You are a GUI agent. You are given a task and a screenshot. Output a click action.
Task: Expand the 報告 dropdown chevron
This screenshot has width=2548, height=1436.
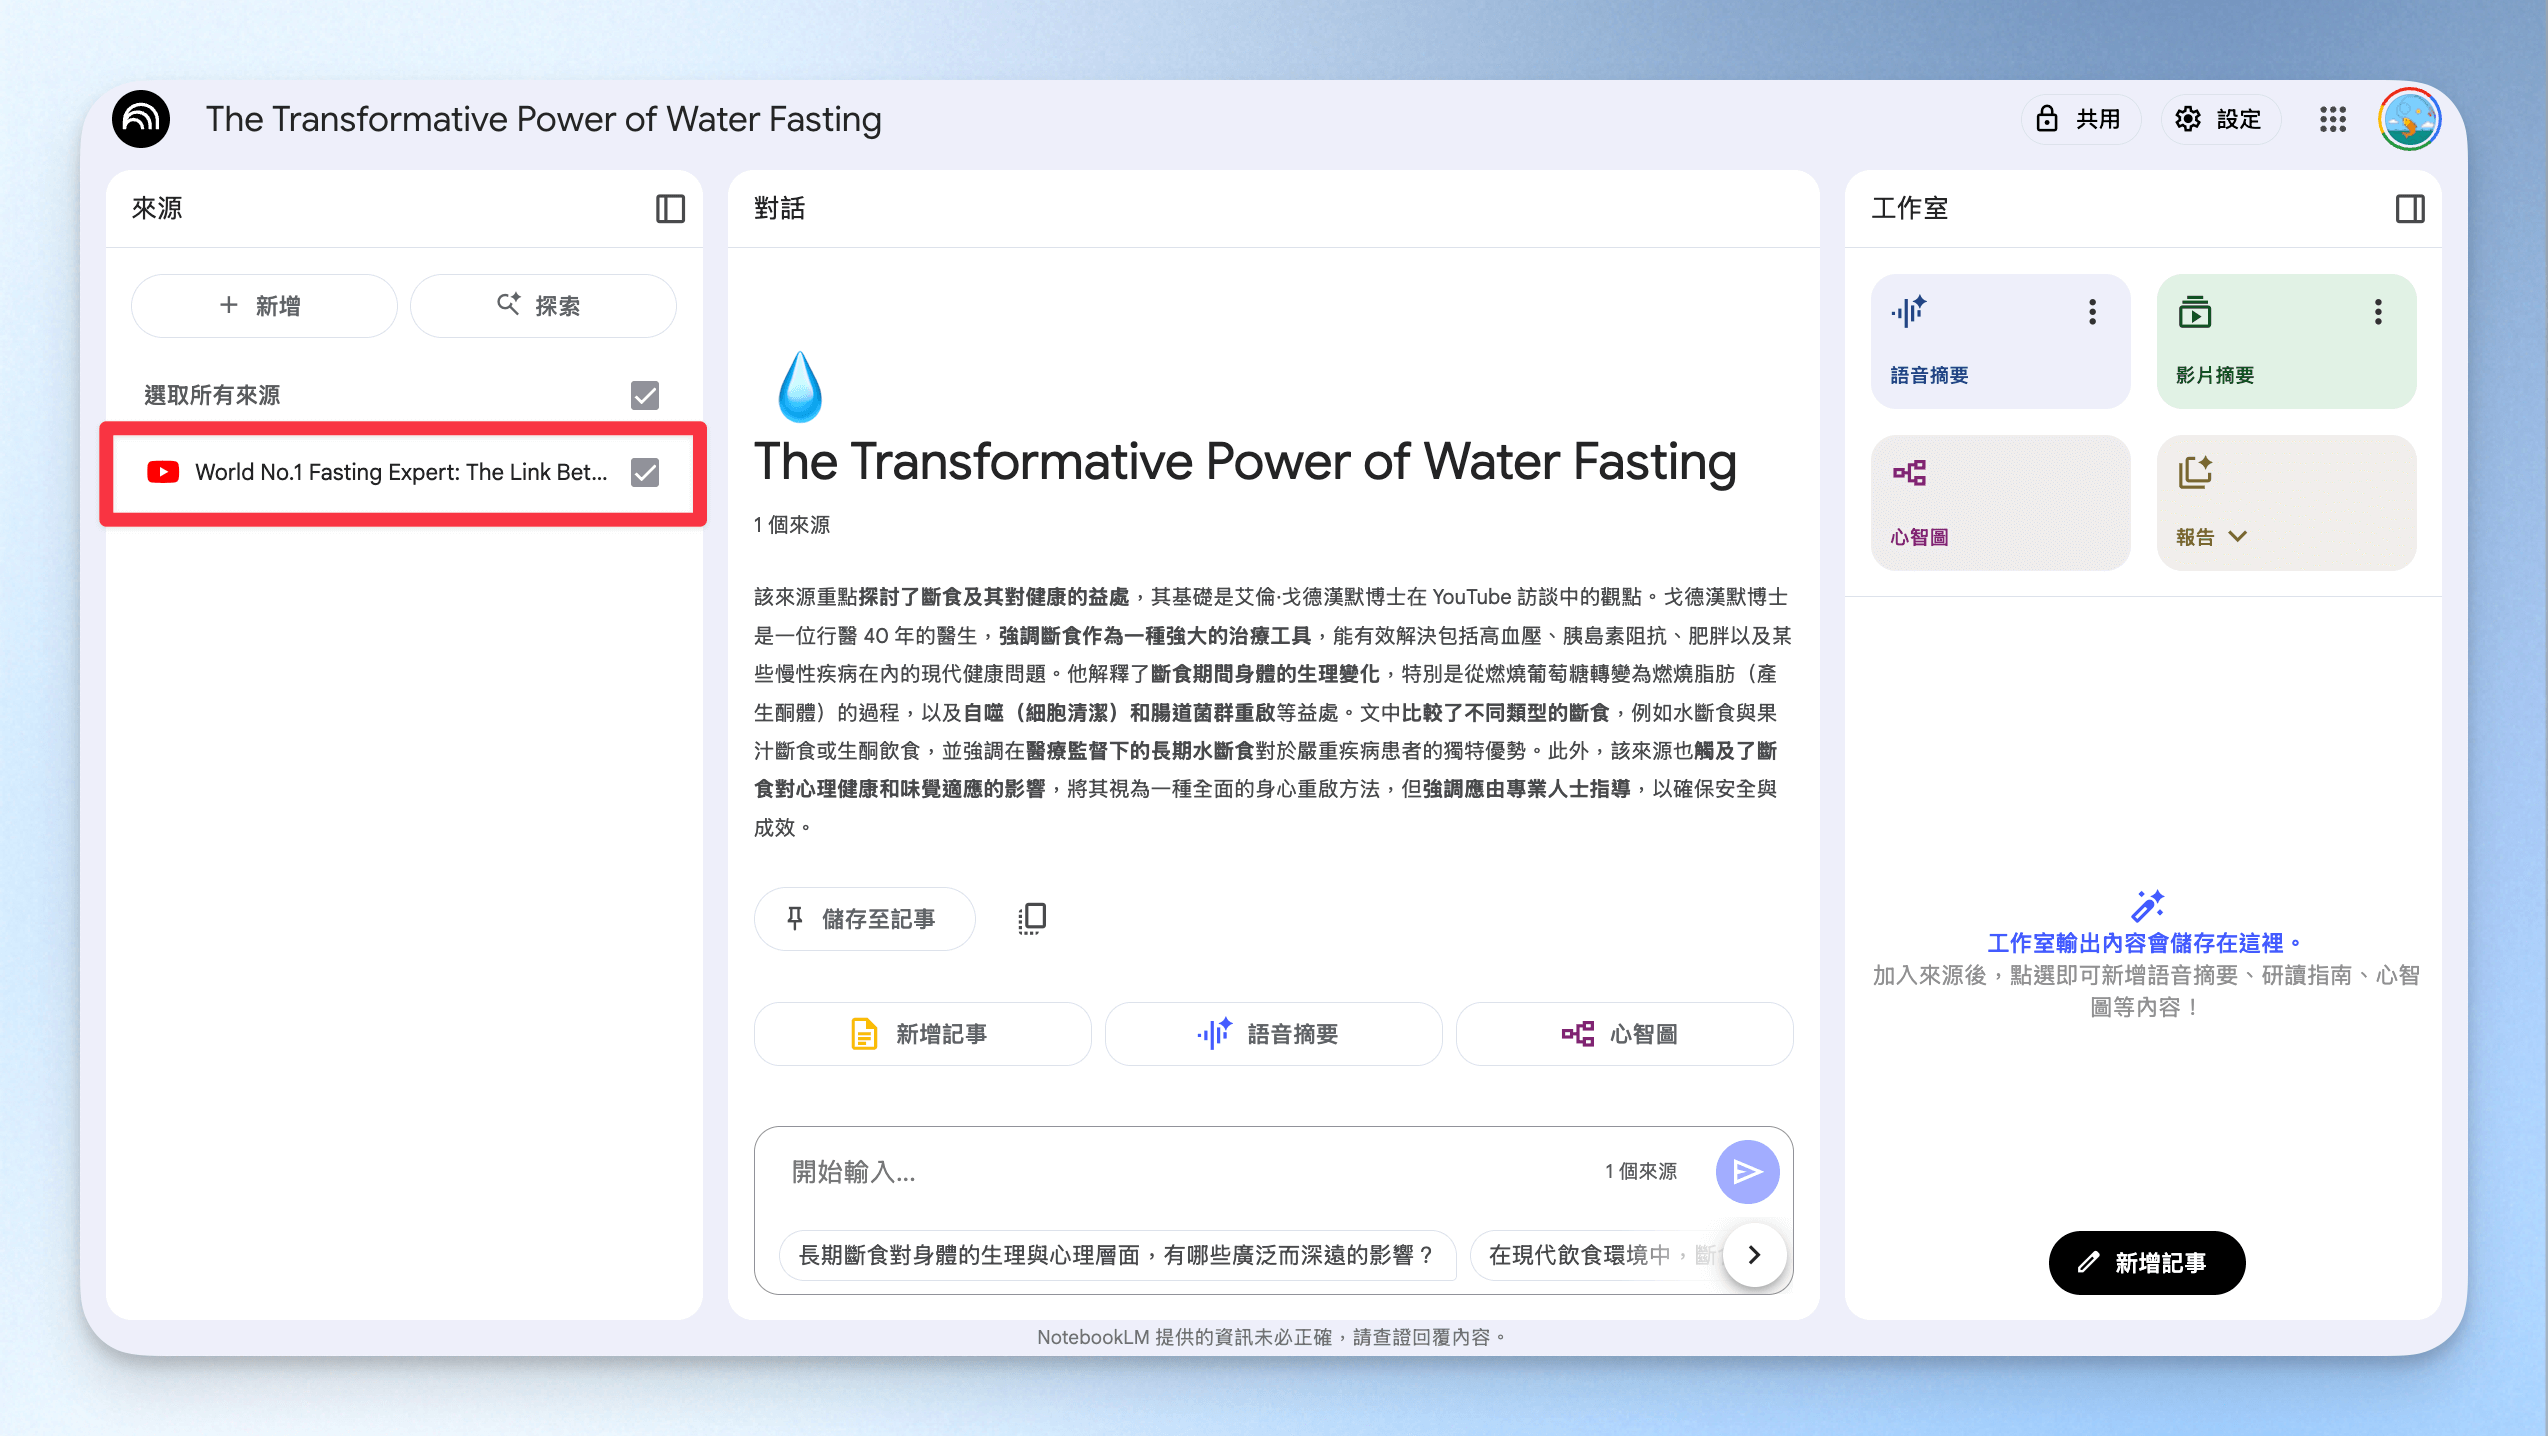[x=2238, y=537]
